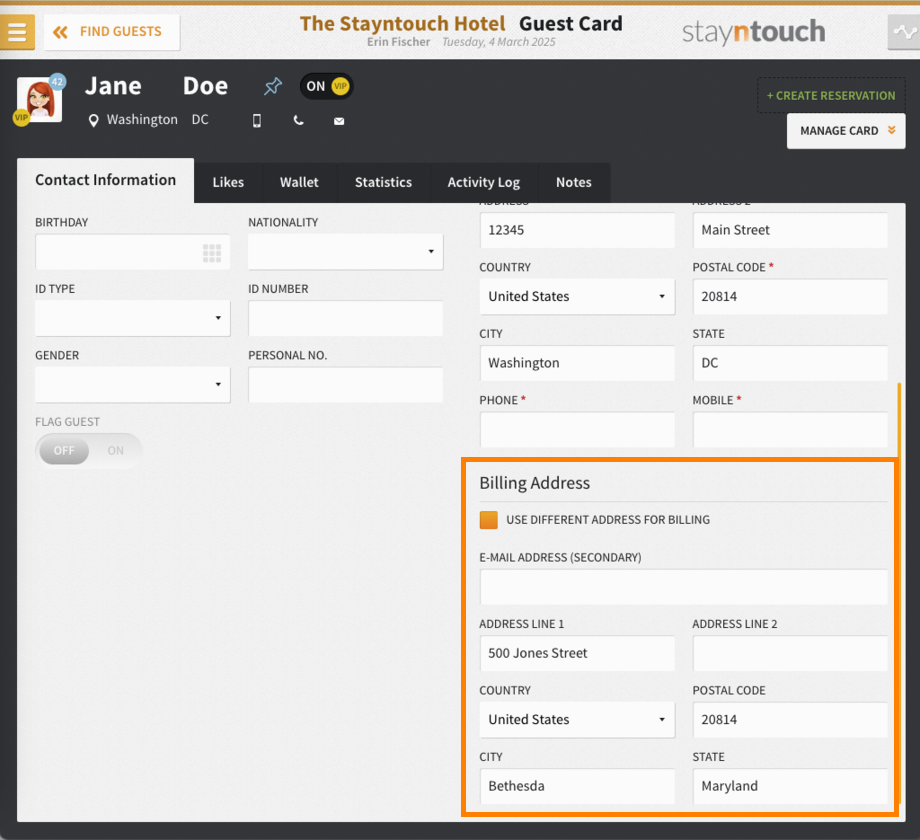Open the Gender dropdown

pyautogui.click(x=133, y=385)
